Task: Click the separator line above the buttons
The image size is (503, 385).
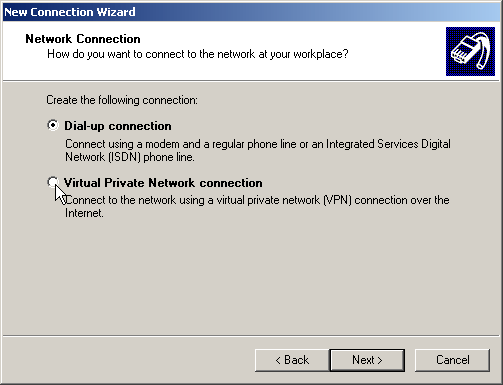Action: [x=251, y=336]
